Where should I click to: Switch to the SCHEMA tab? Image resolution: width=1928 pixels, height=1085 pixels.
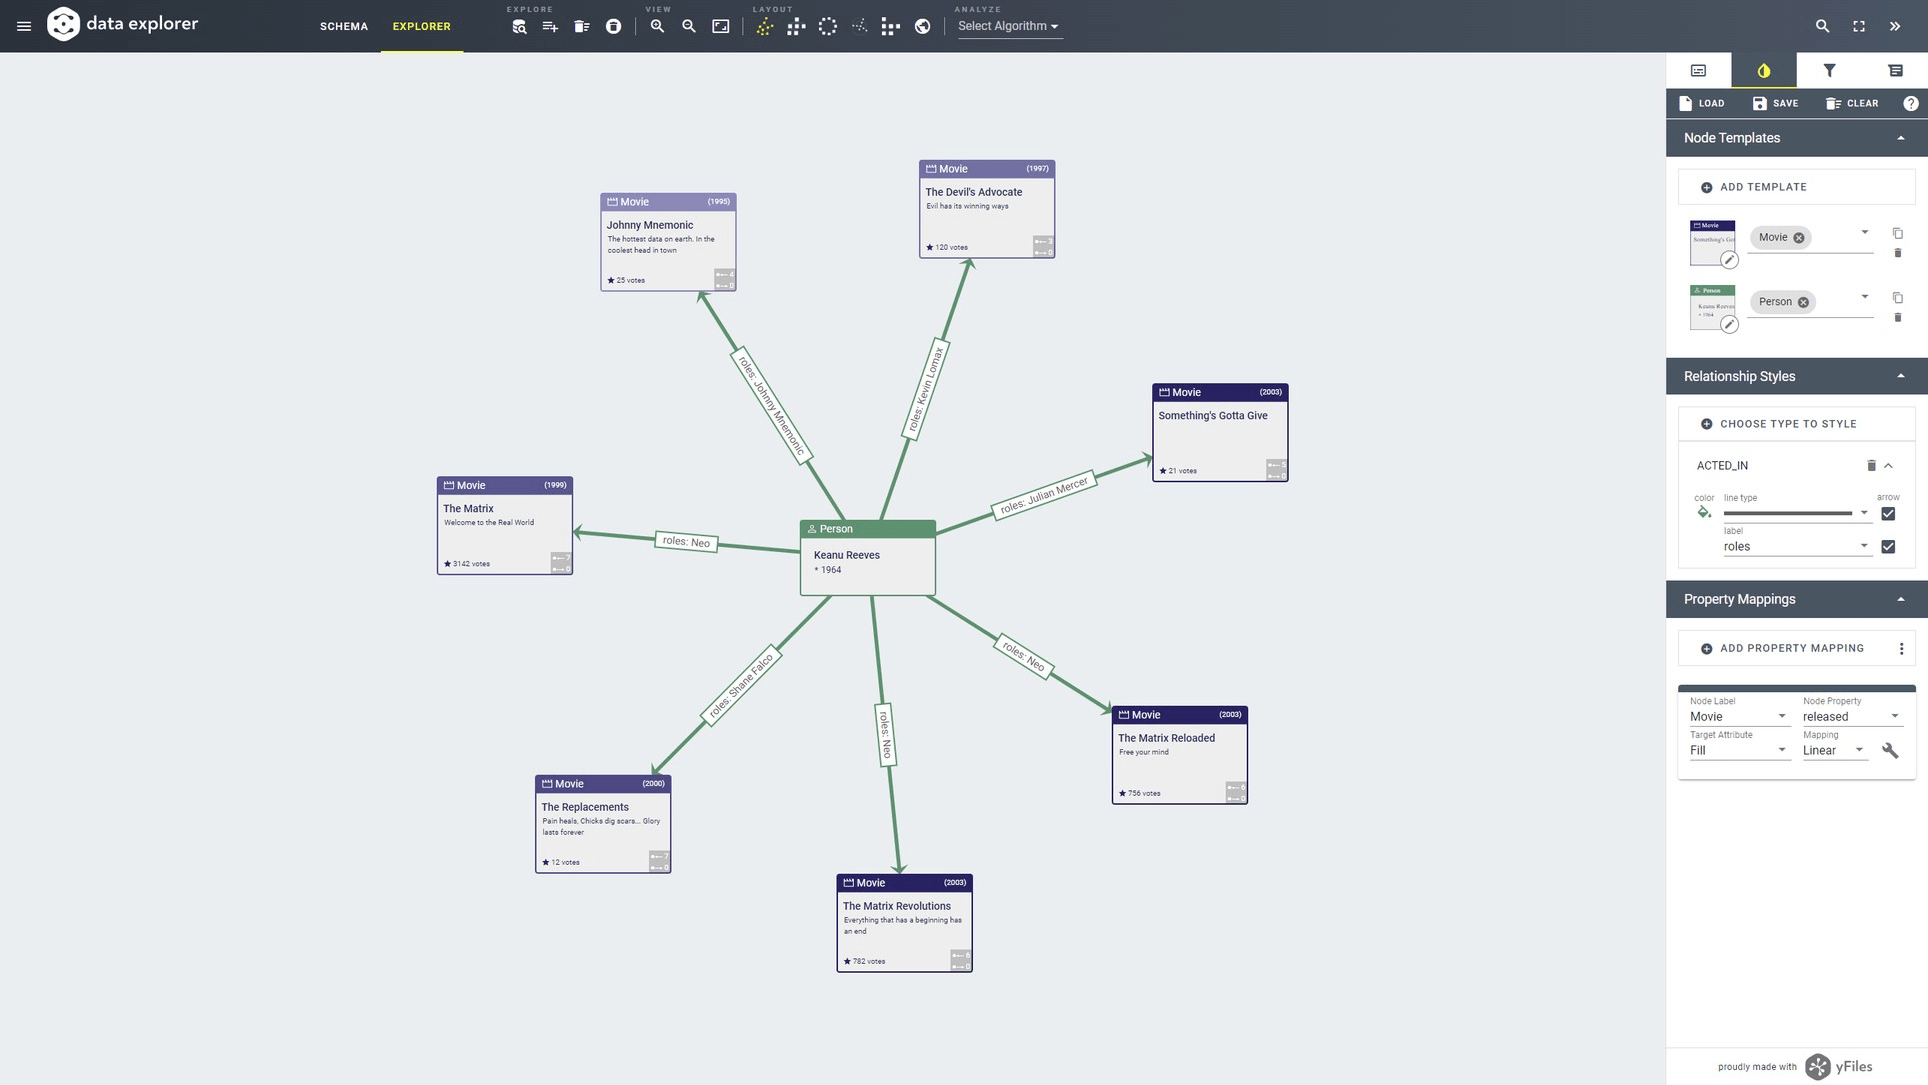click(344, 26)
